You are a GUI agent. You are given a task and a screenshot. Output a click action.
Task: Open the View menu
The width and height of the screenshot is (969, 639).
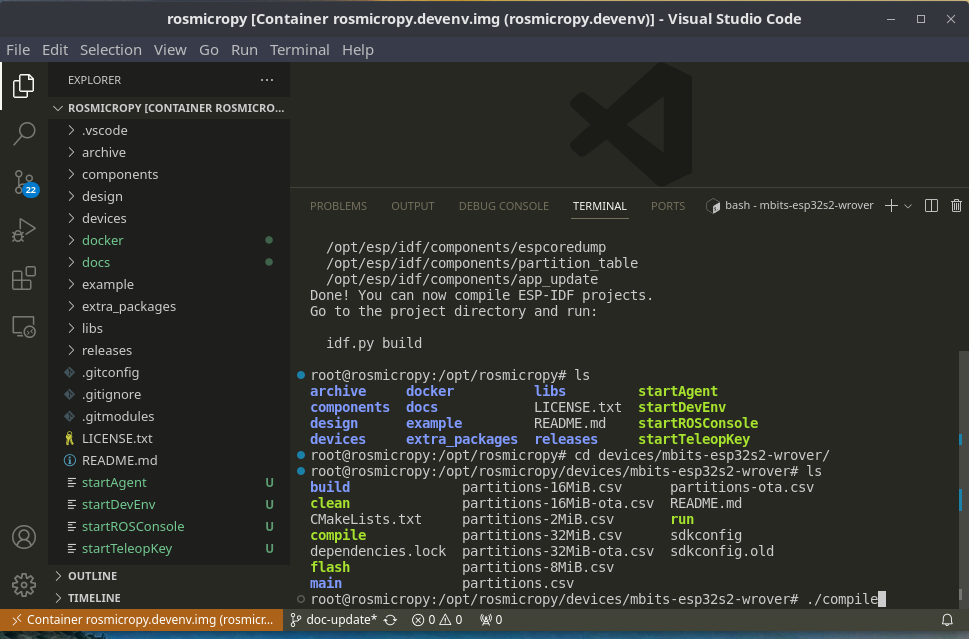(170, 49)
